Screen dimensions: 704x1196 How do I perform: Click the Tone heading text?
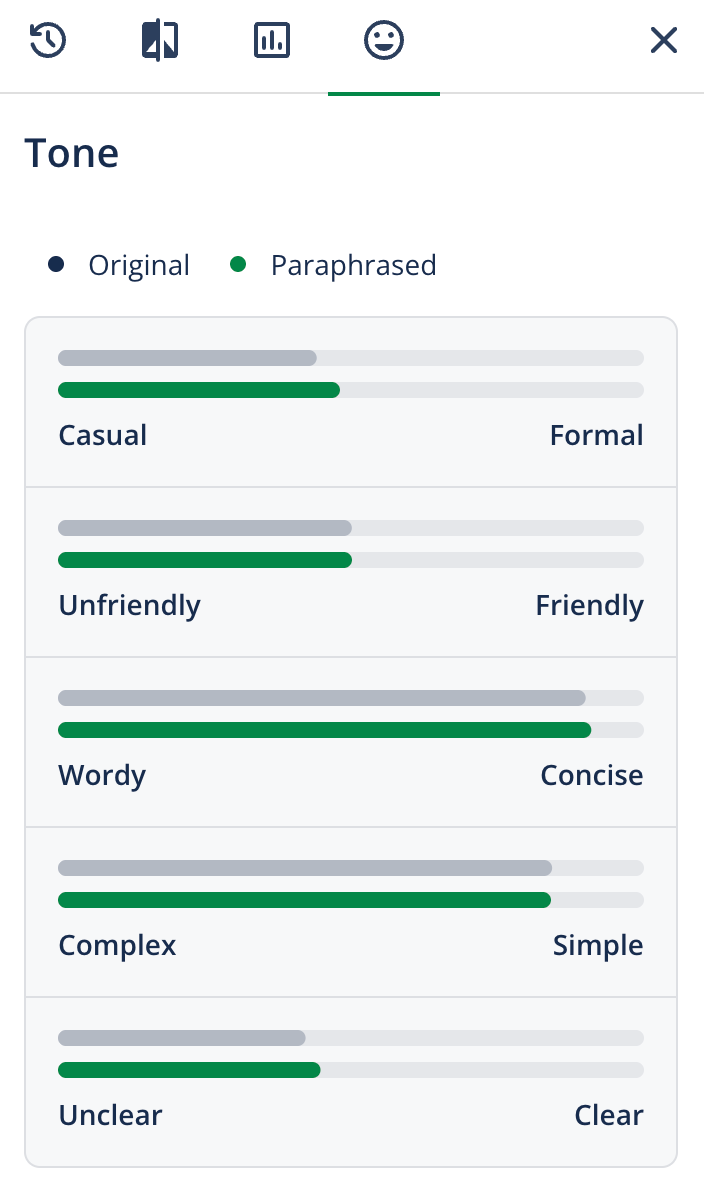coord(71,153)
